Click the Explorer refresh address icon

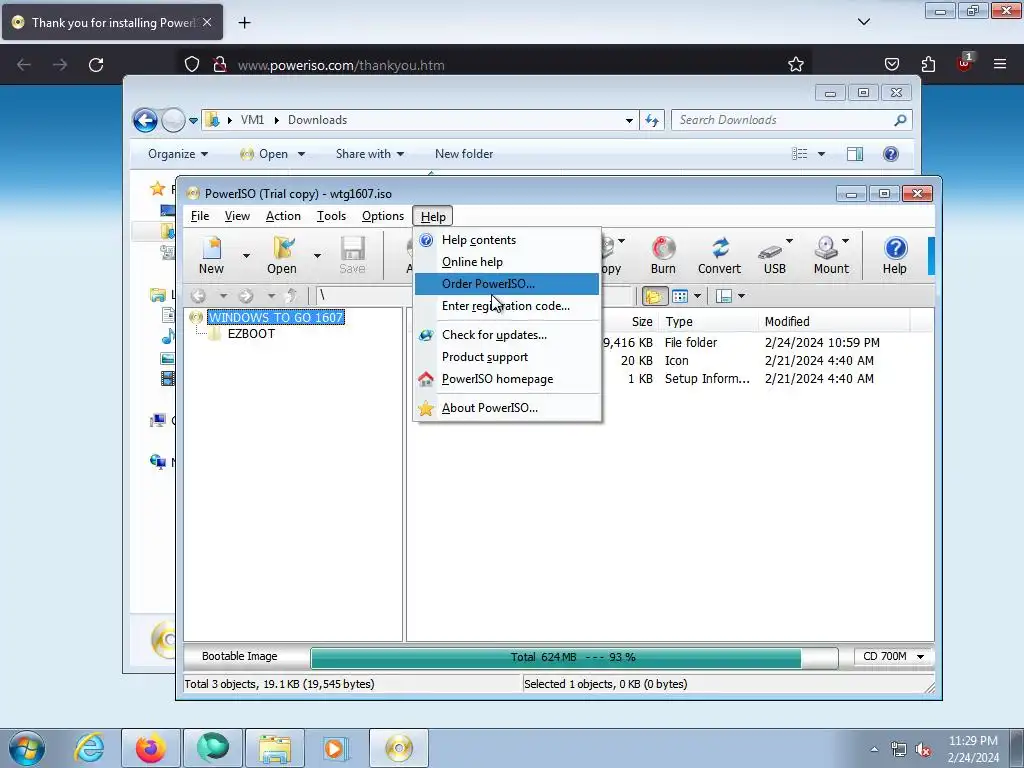(652, 120)
